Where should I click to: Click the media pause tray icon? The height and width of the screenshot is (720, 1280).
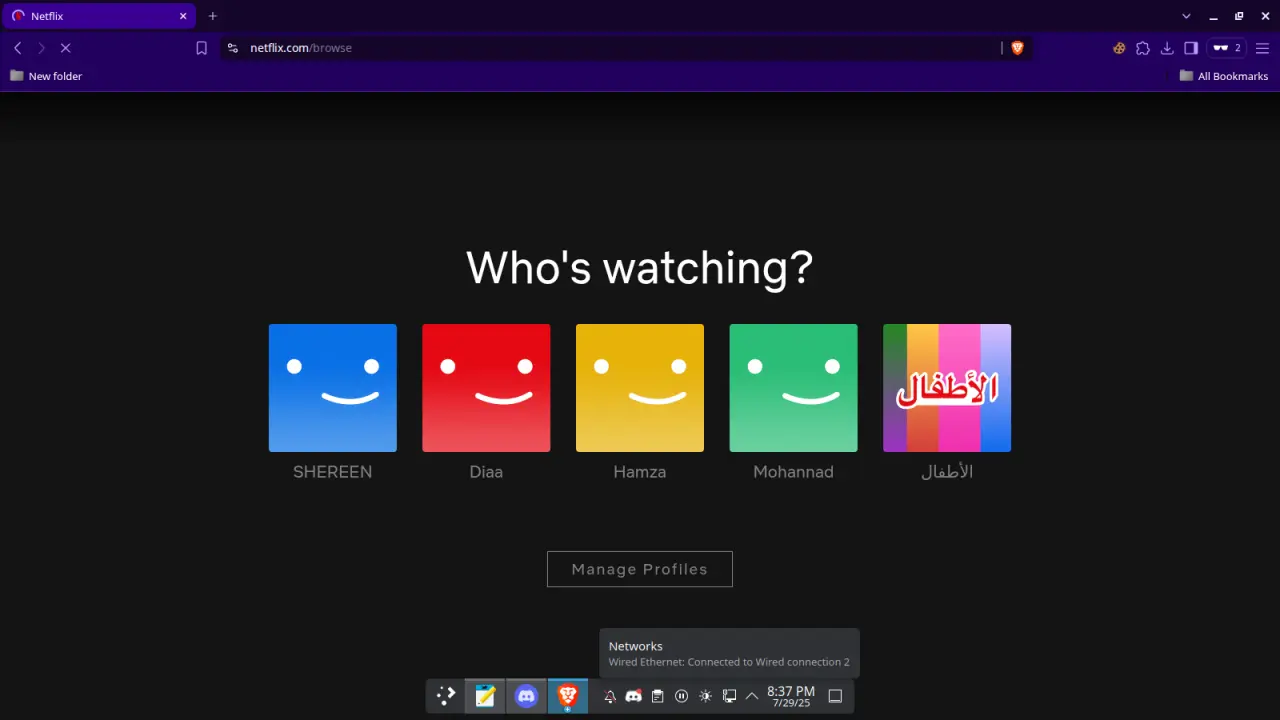[x=681, y=696]
